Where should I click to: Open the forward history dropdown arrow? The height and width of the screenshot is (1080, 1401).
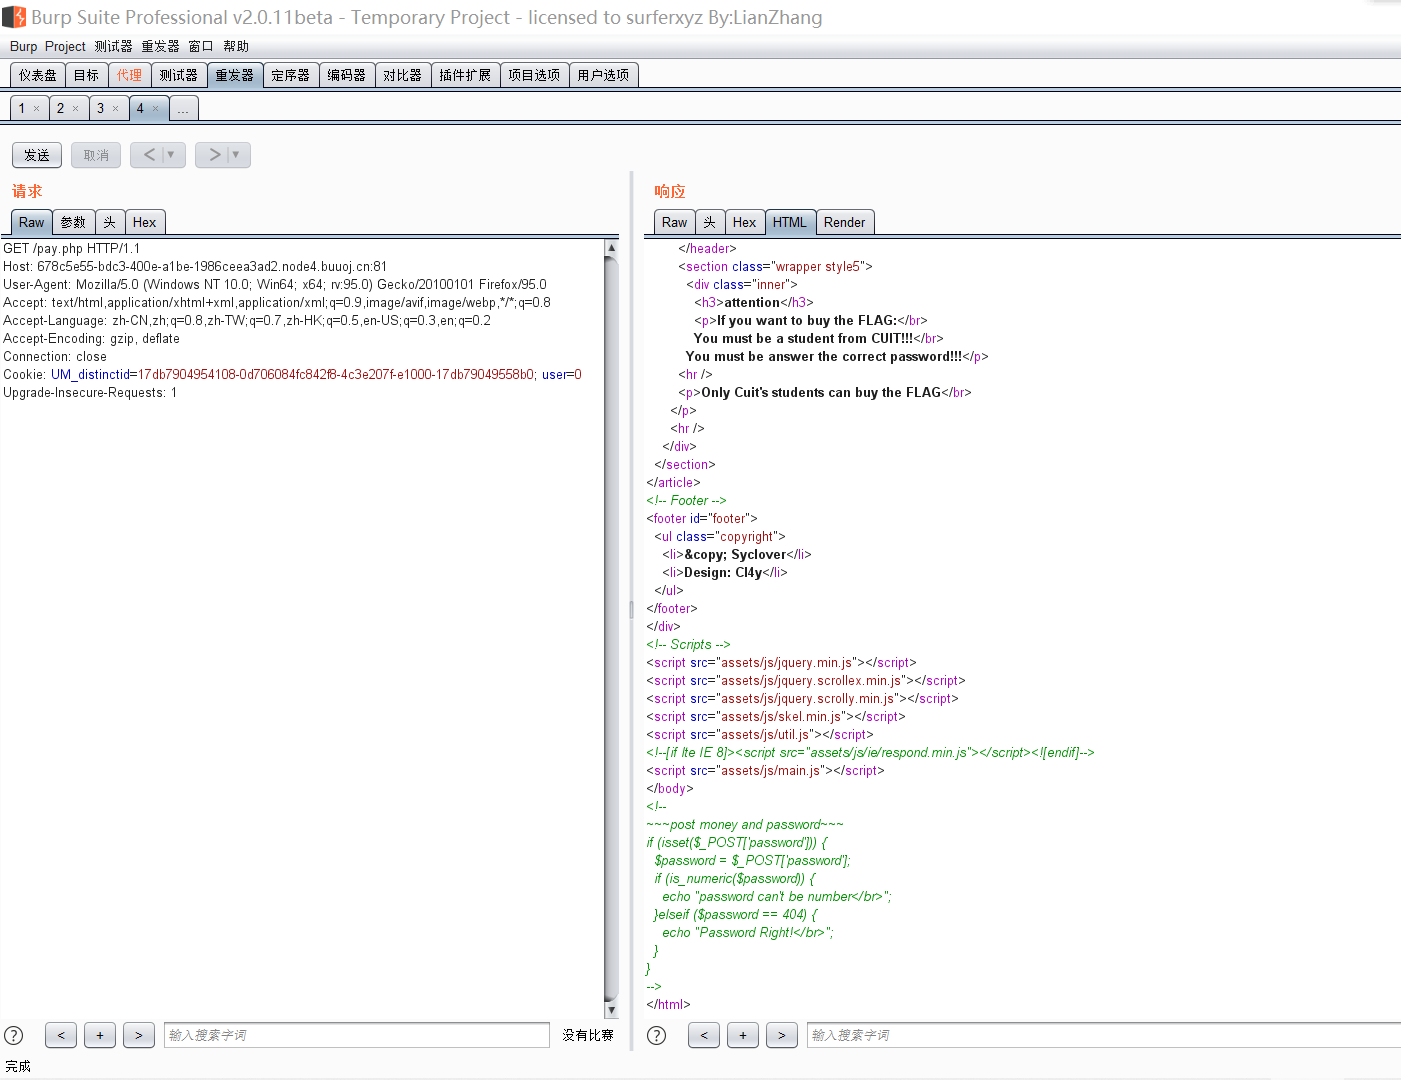[x=237, y=155]
